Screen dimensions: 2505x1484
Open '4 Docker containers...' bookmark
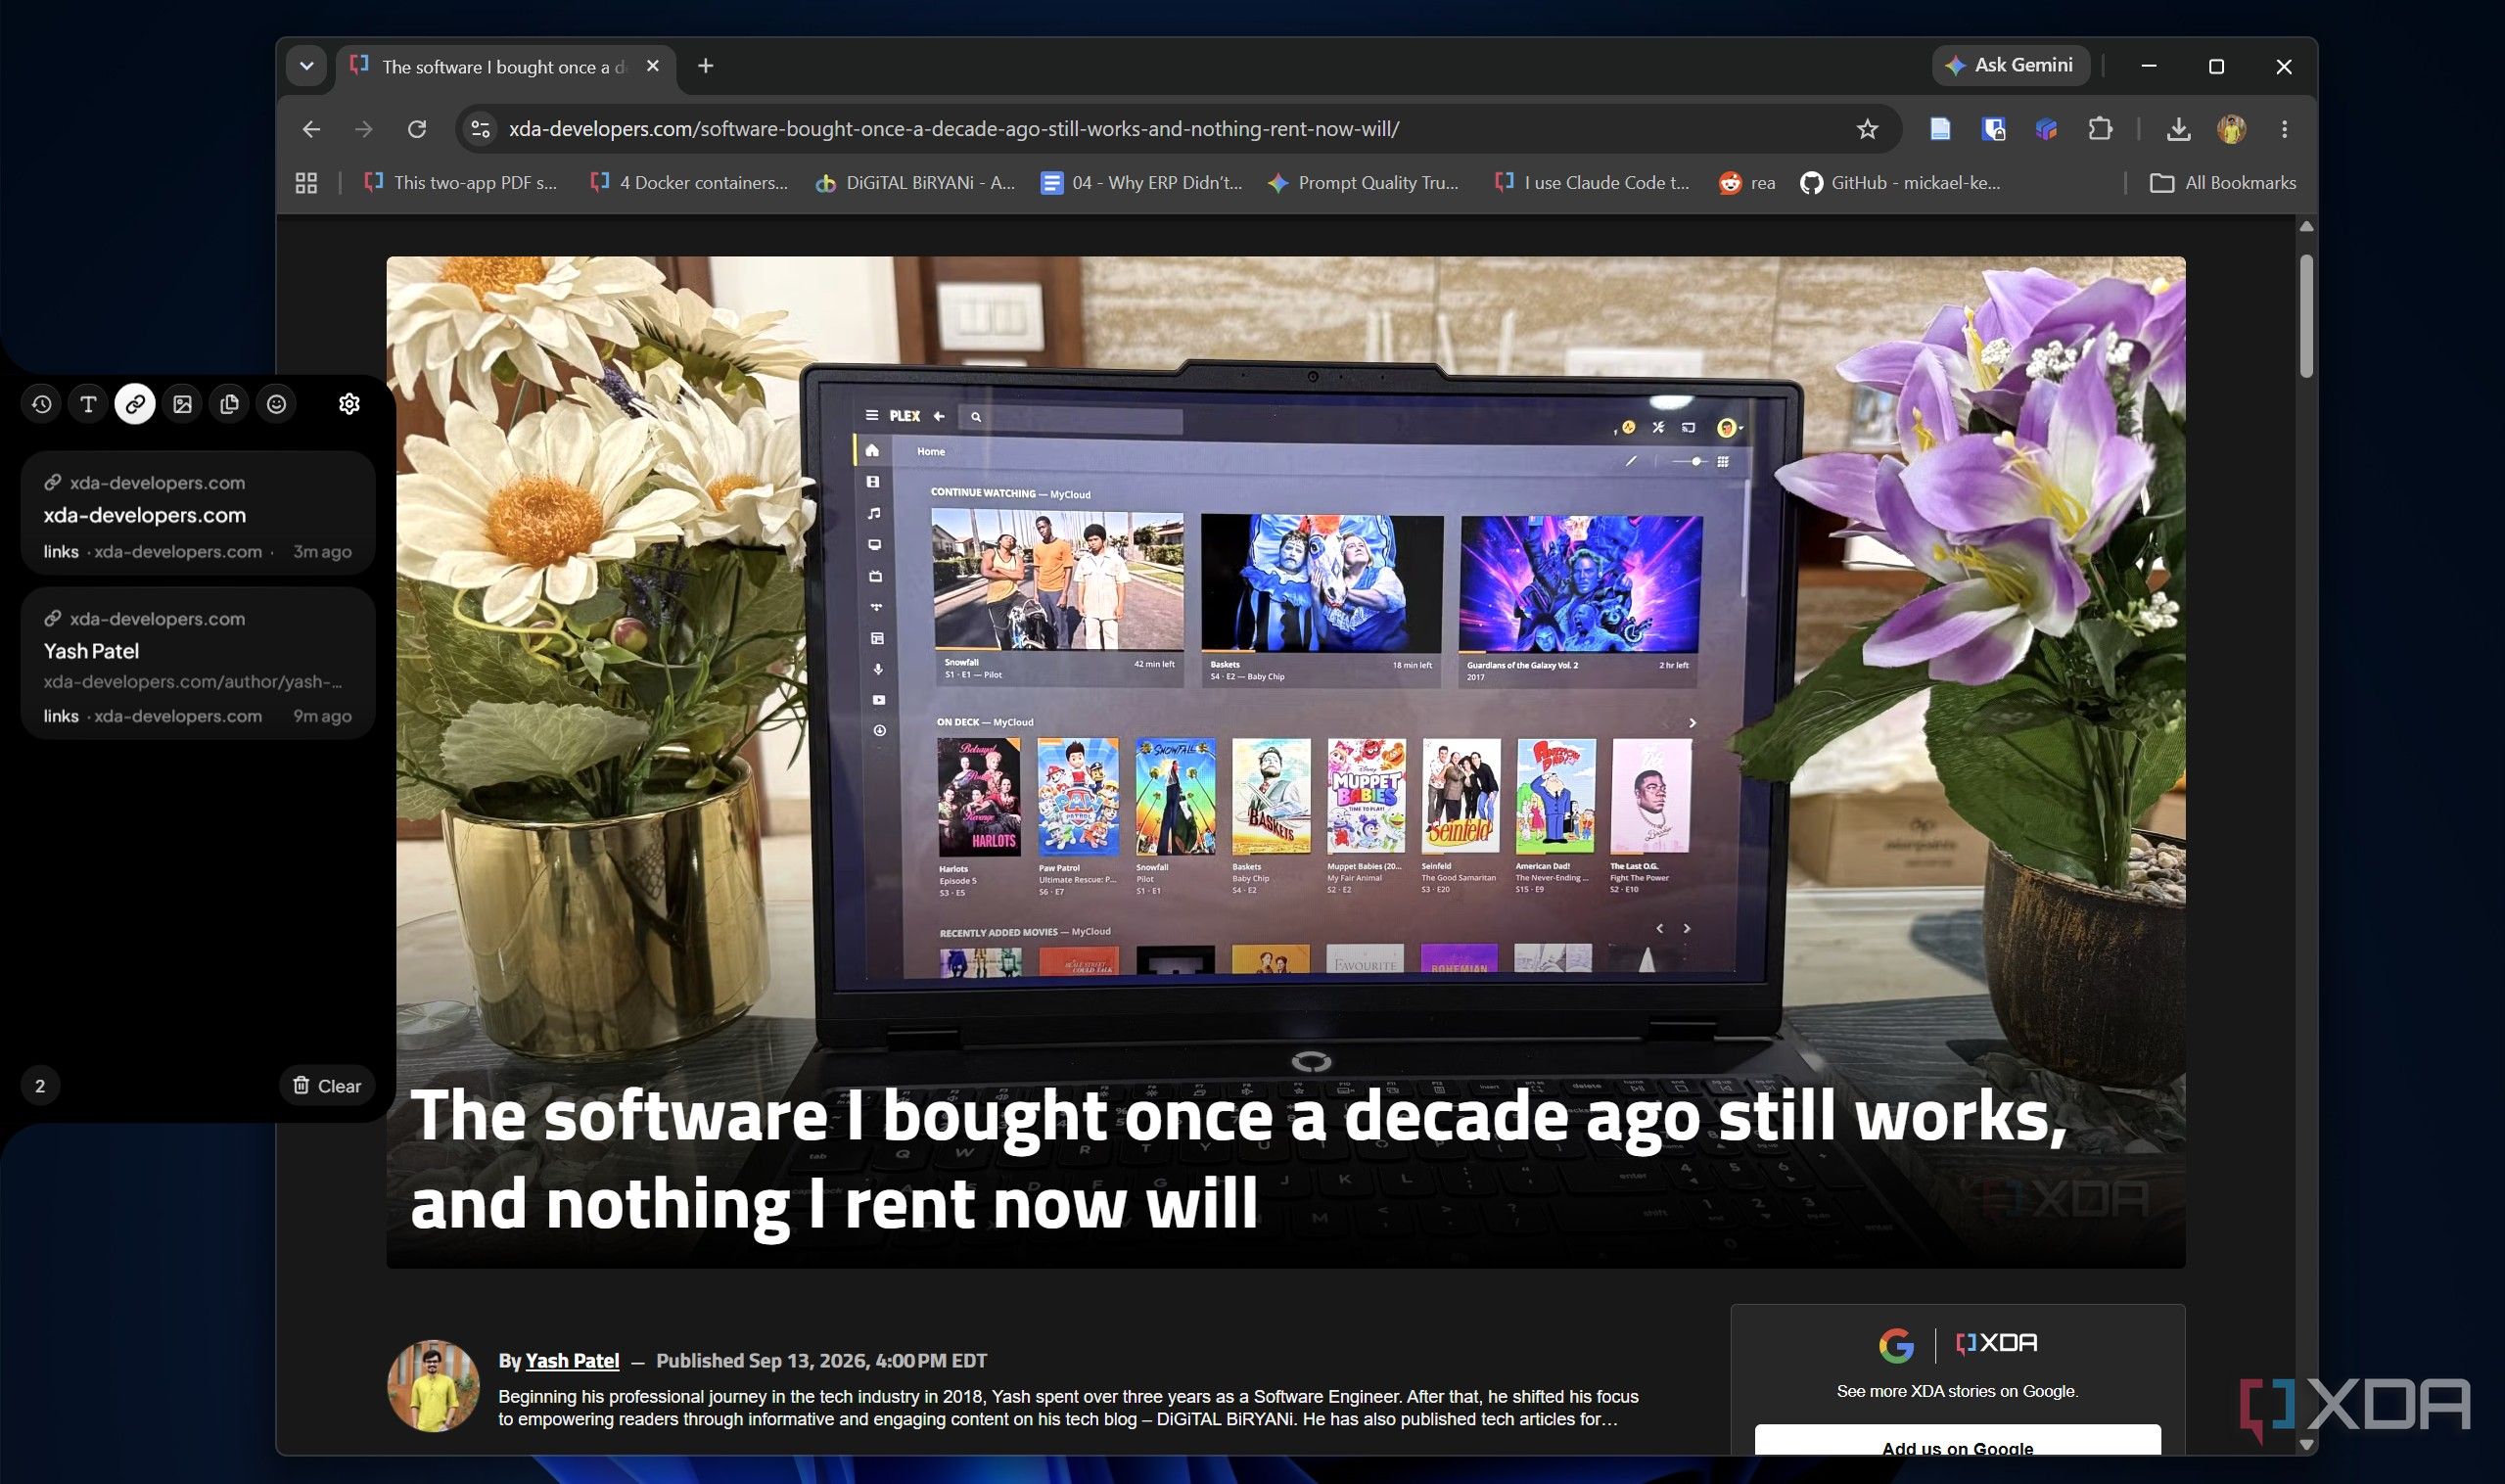[x=689, y=183]
